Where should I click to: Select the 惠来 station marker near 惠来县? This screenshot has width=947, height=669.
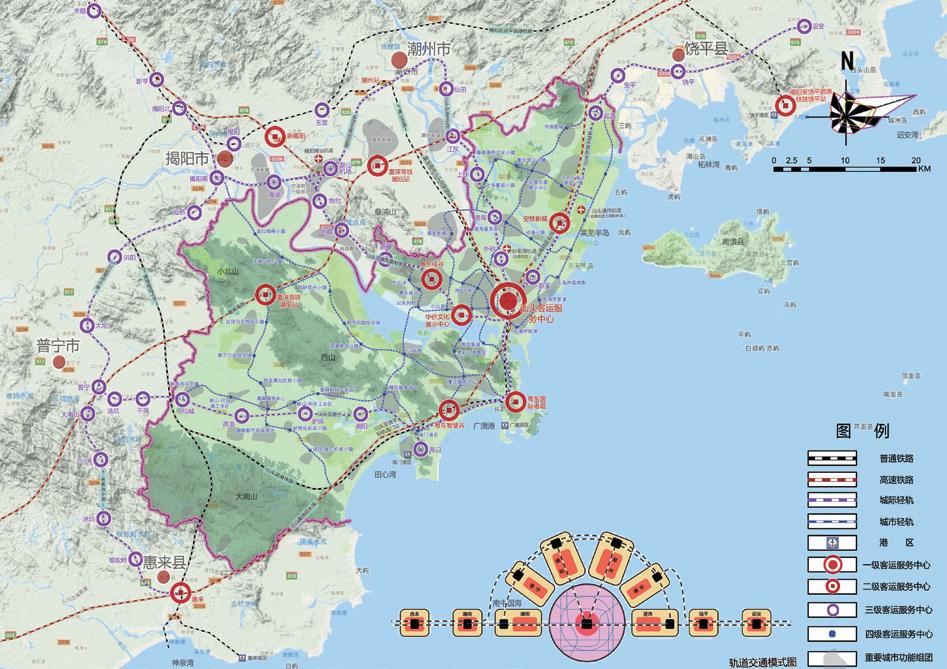pos(180,591)
